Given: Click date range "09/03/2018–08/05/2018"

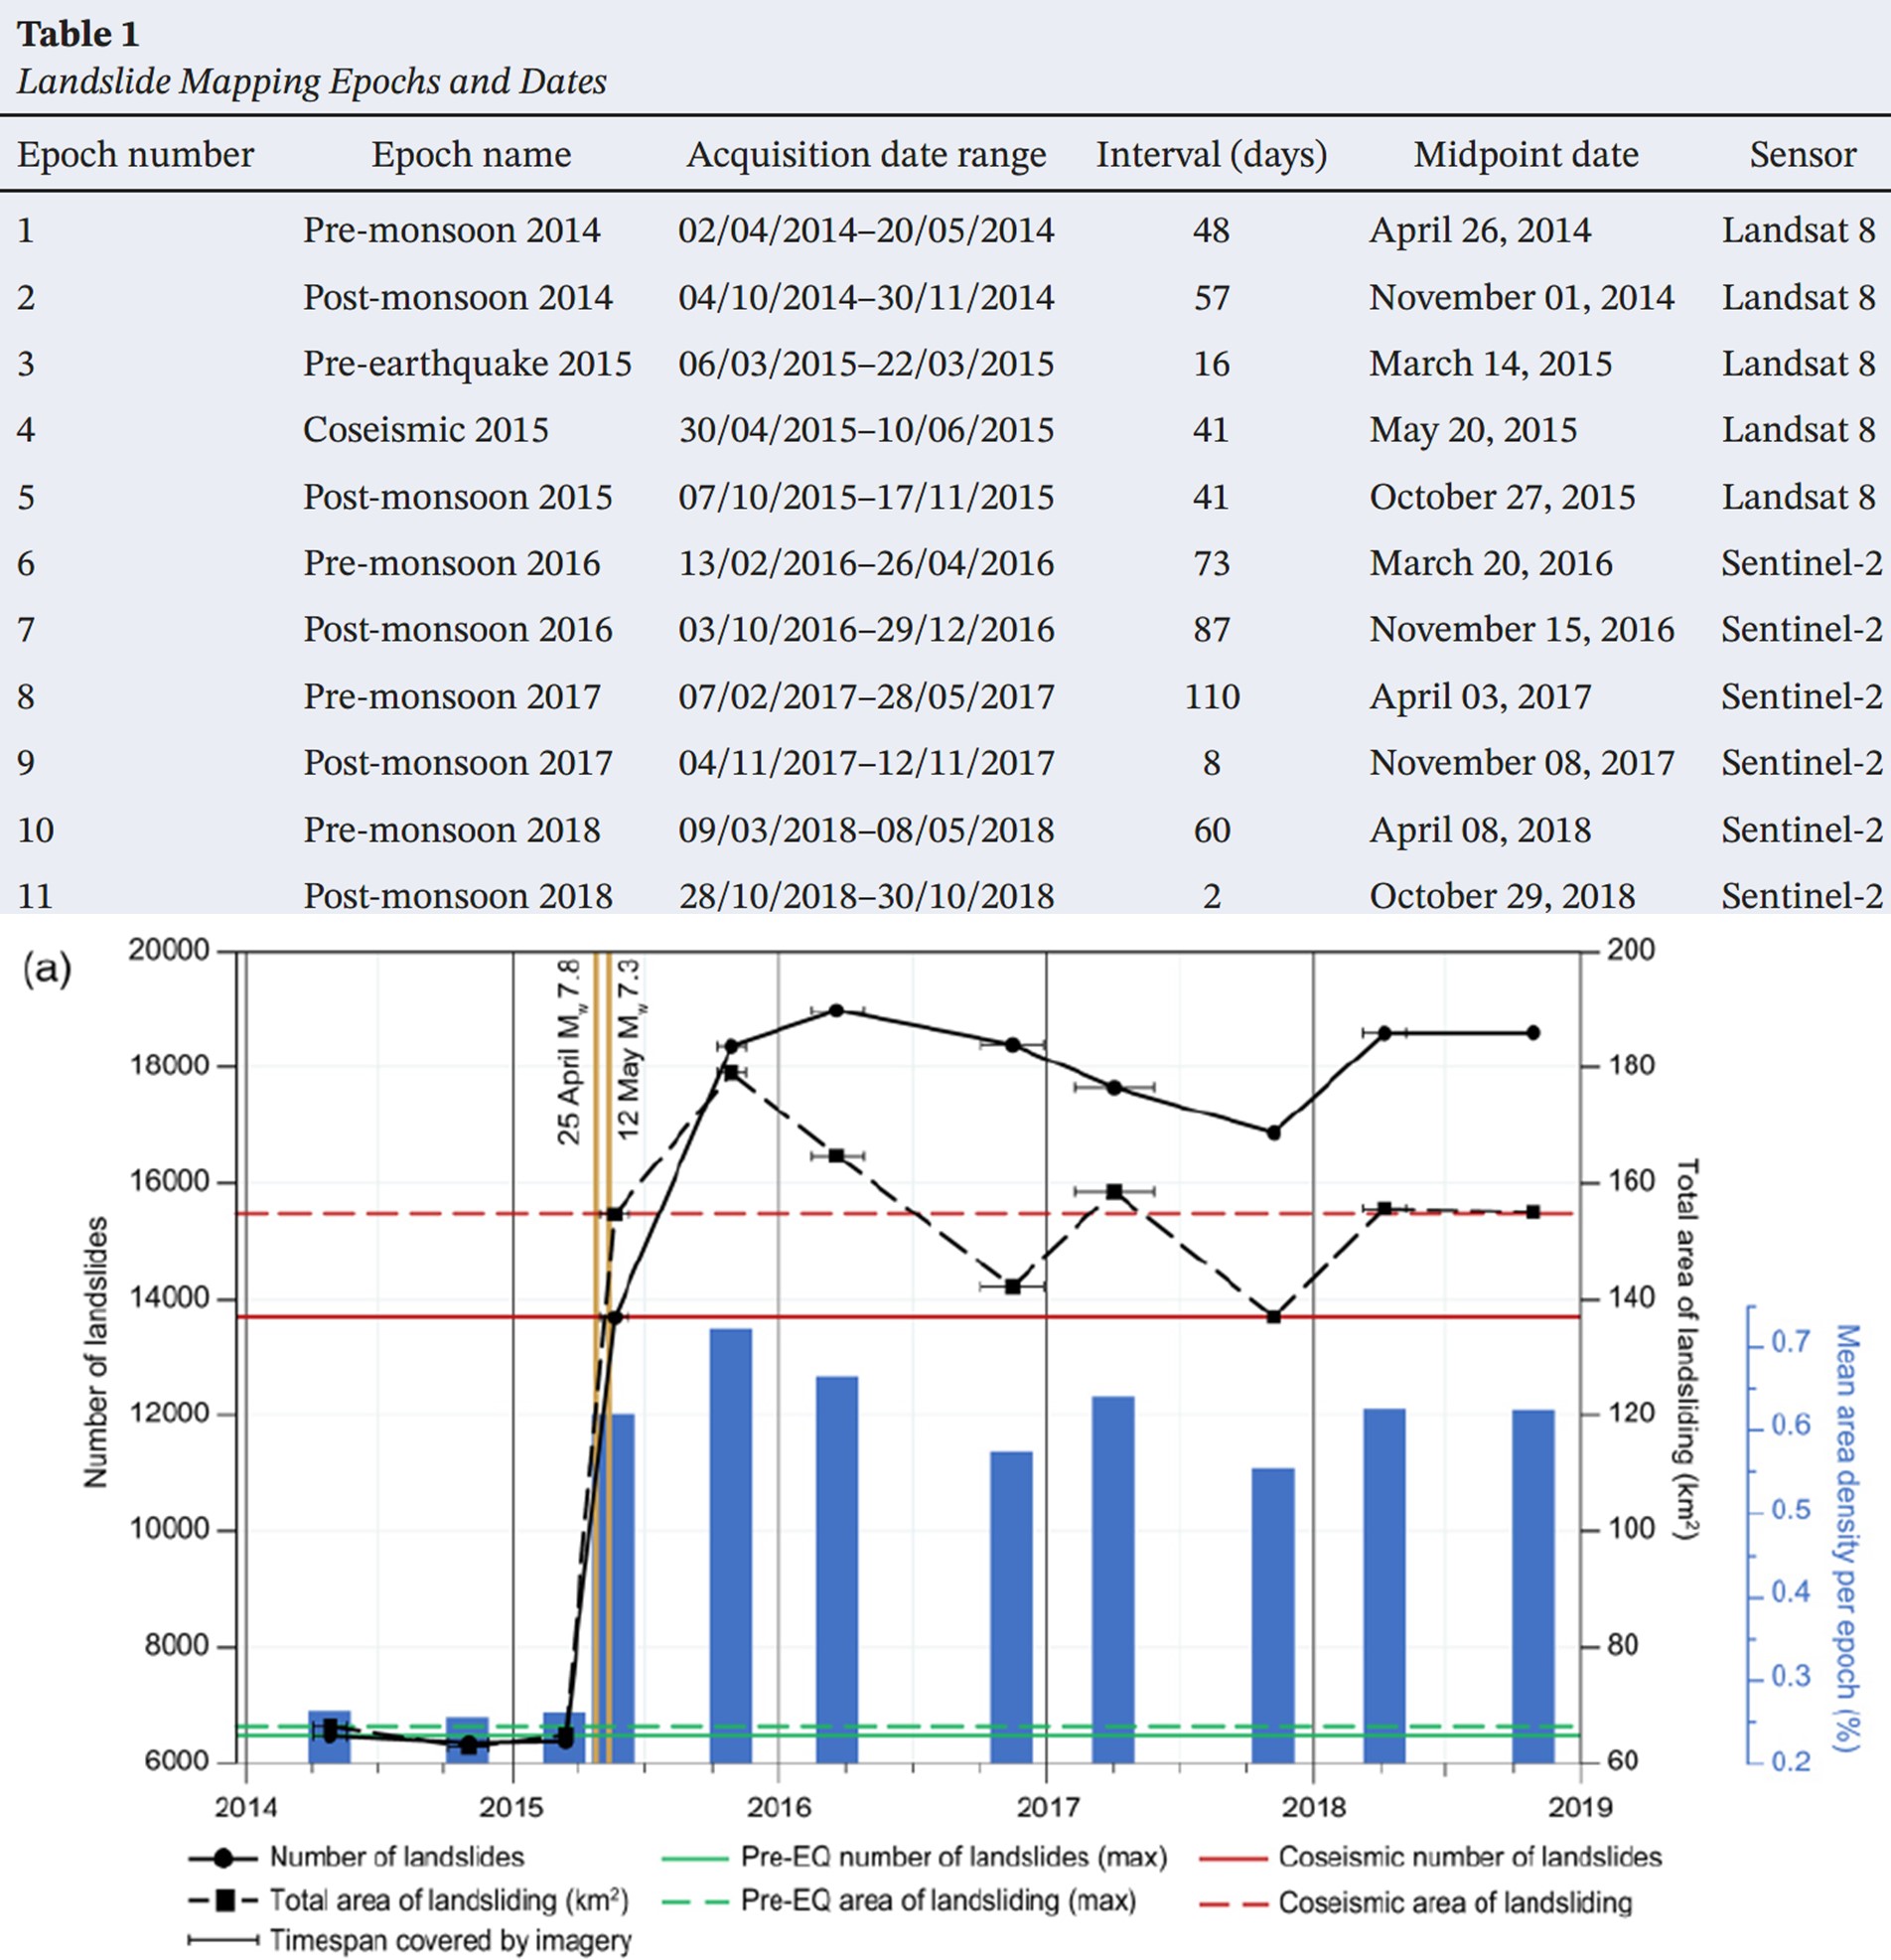Looking at the screenshot, I should [x=866, y=830].
